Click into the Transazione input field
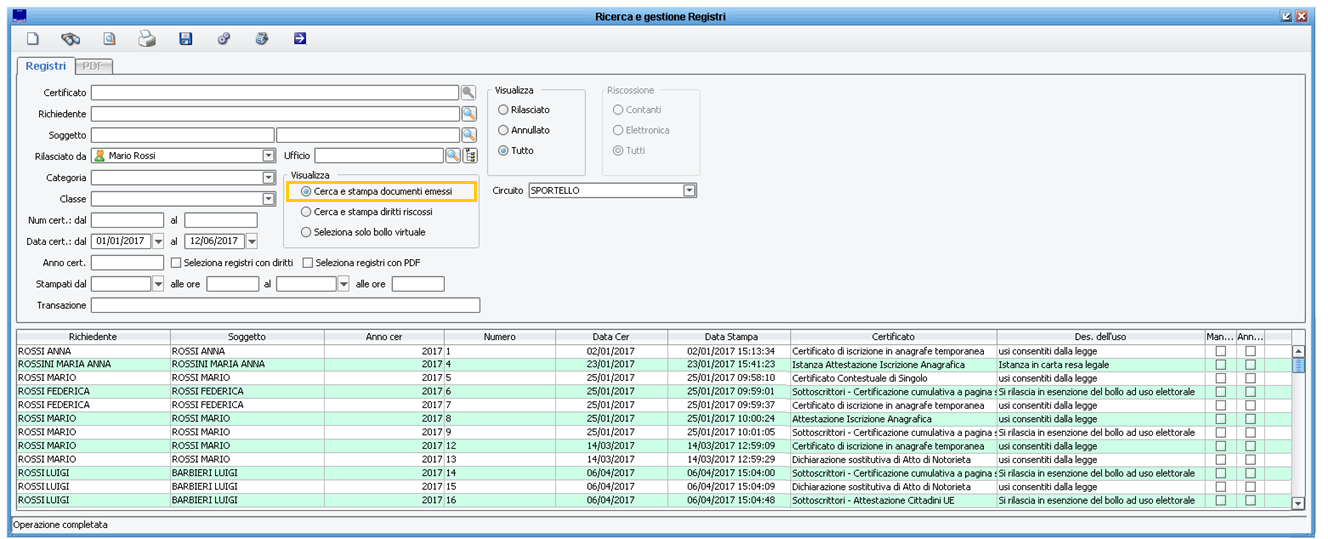Screen dimensions: 1328x539 point(285,305)
